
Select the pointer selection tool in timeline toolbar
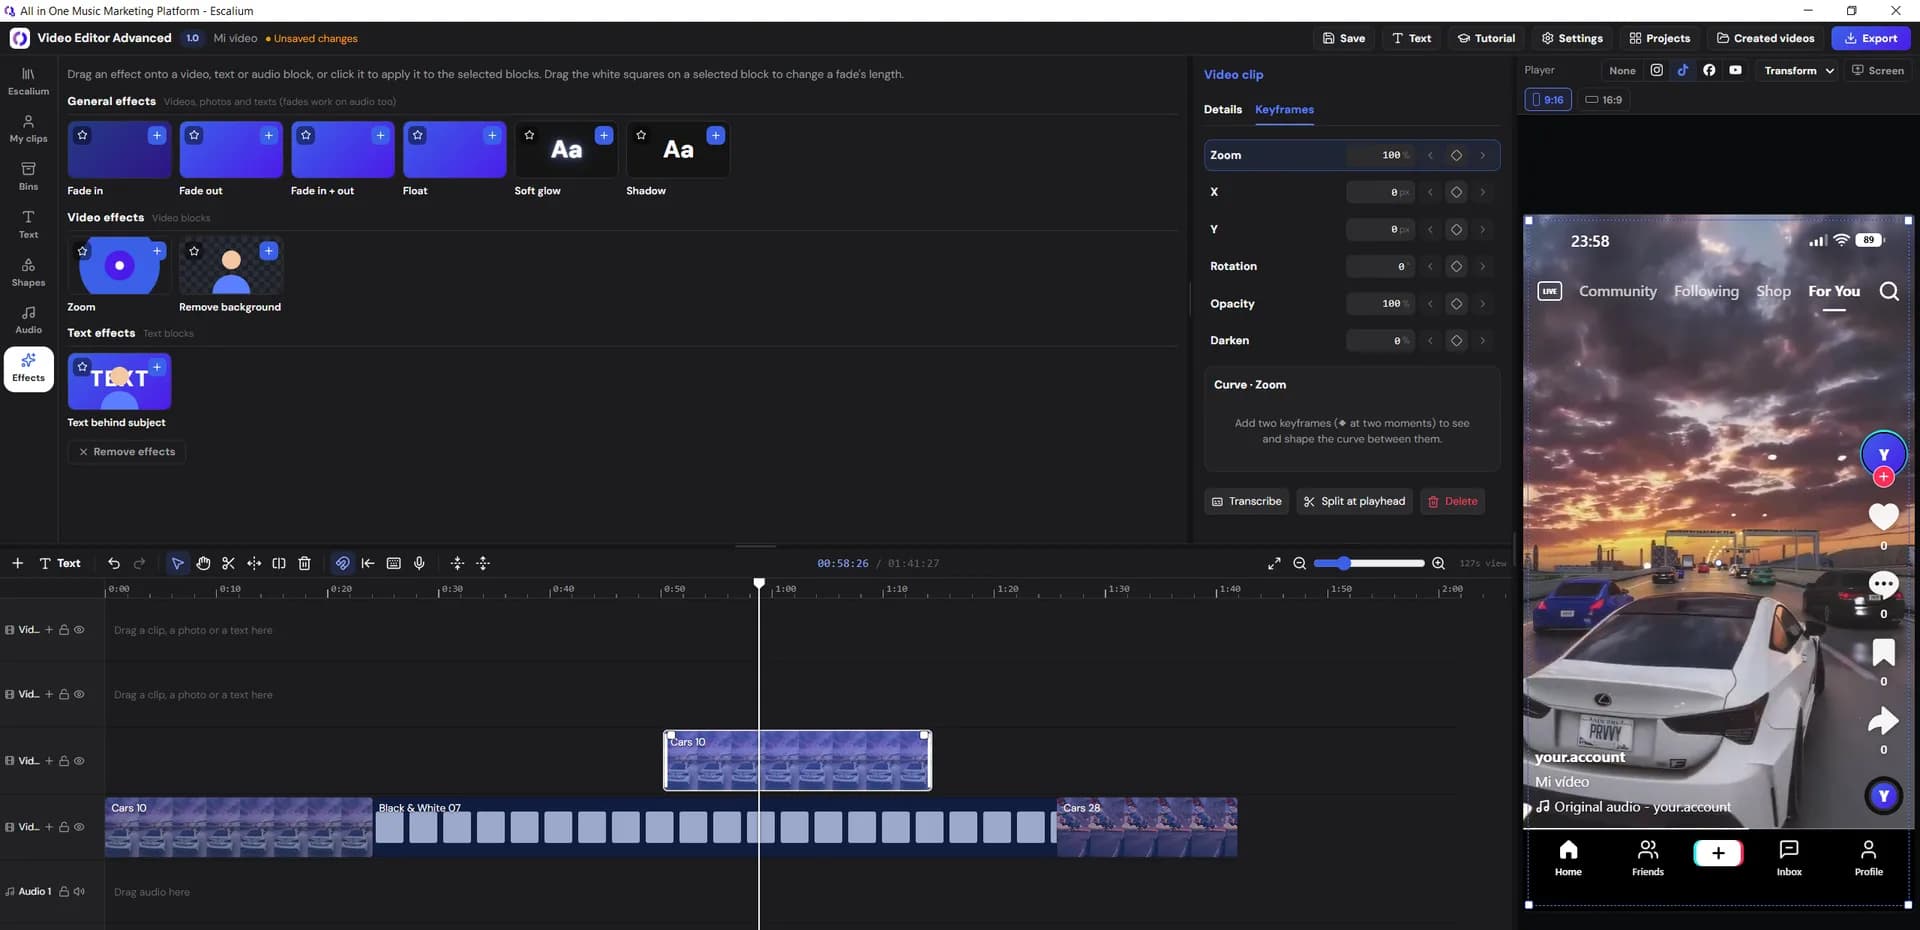point(177,563)
